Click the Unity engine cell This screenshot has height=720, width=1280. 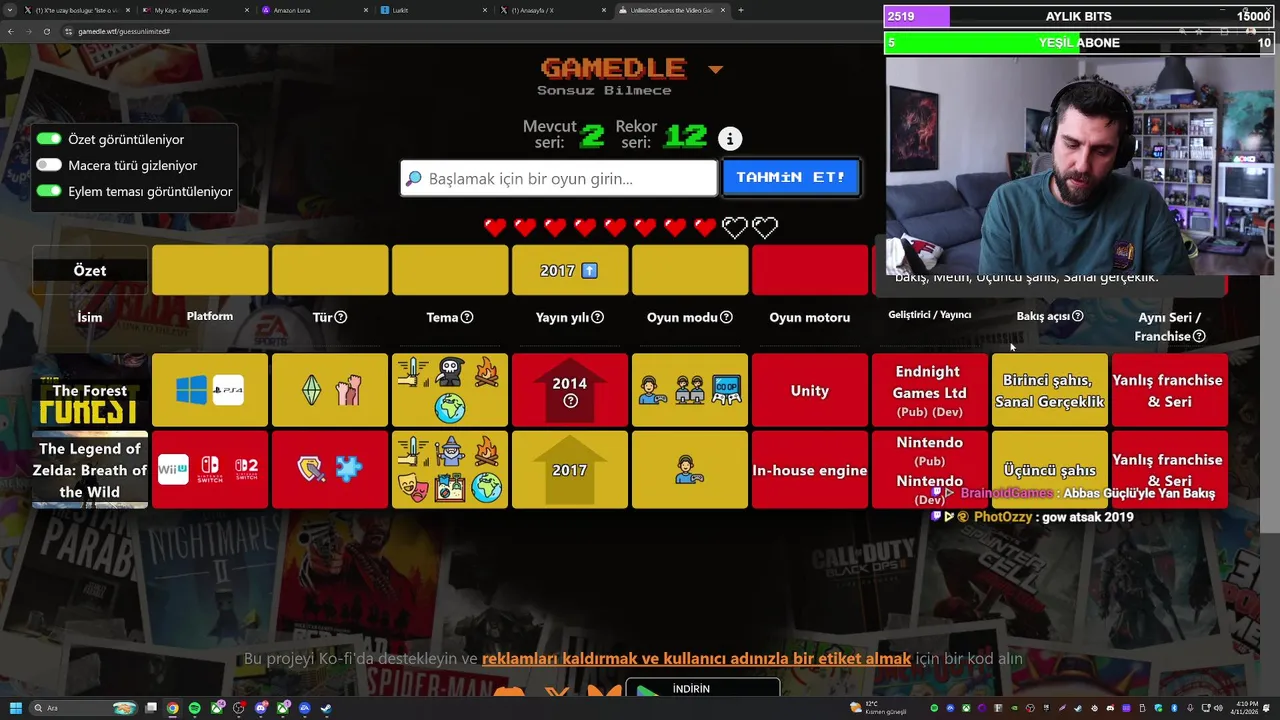(810, 390)
